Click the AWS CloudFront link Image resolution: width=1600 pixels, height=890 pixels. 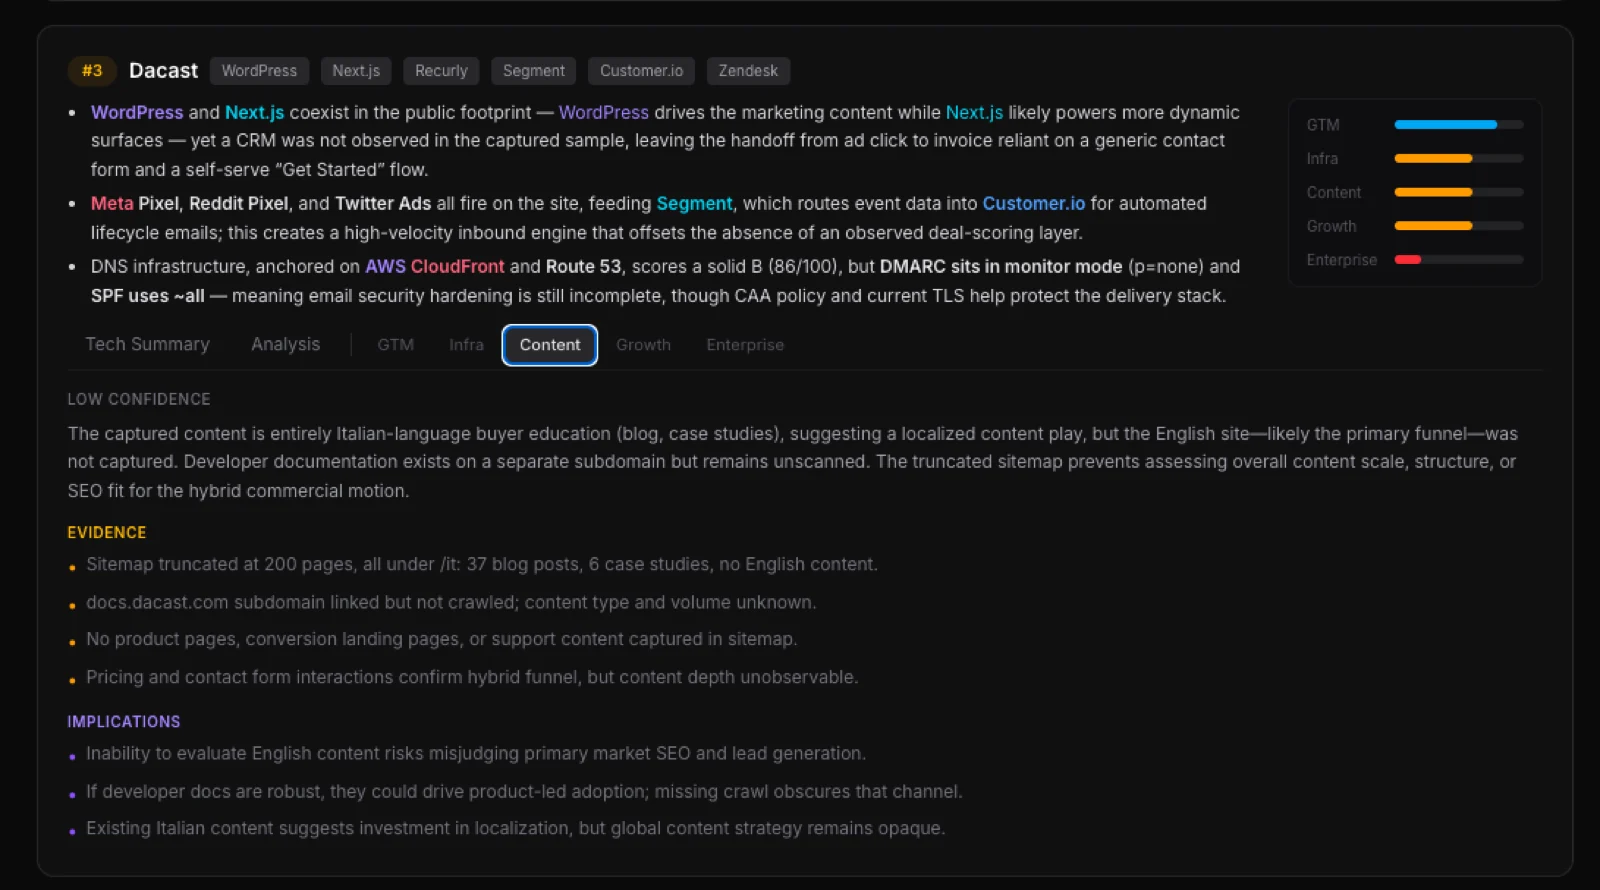pyautogui.click(x=434, y=266)
